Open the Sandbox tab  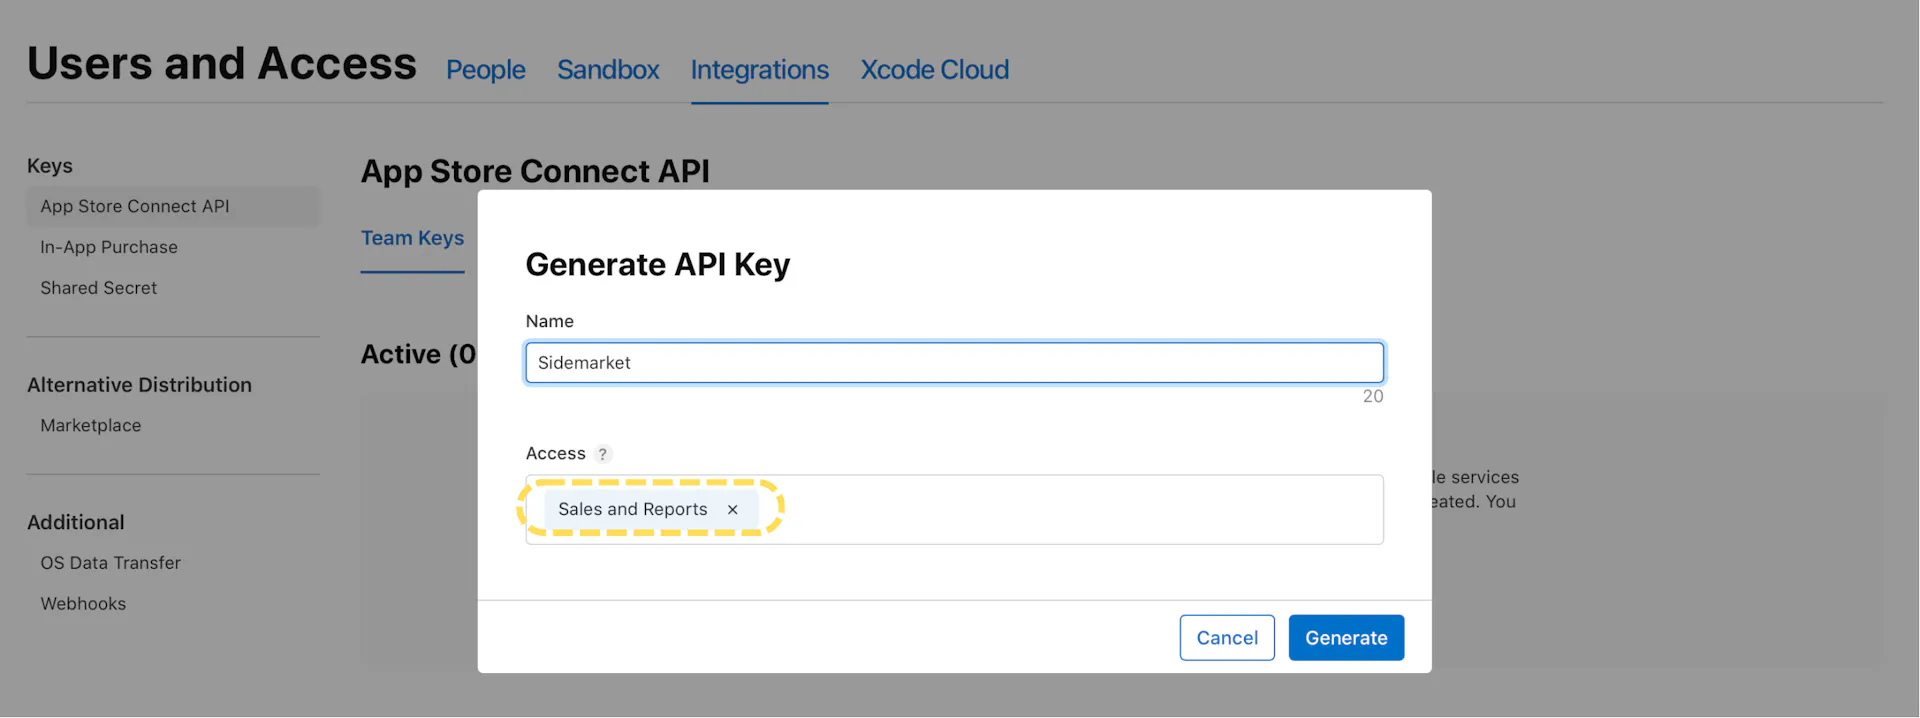pos(608,70)
